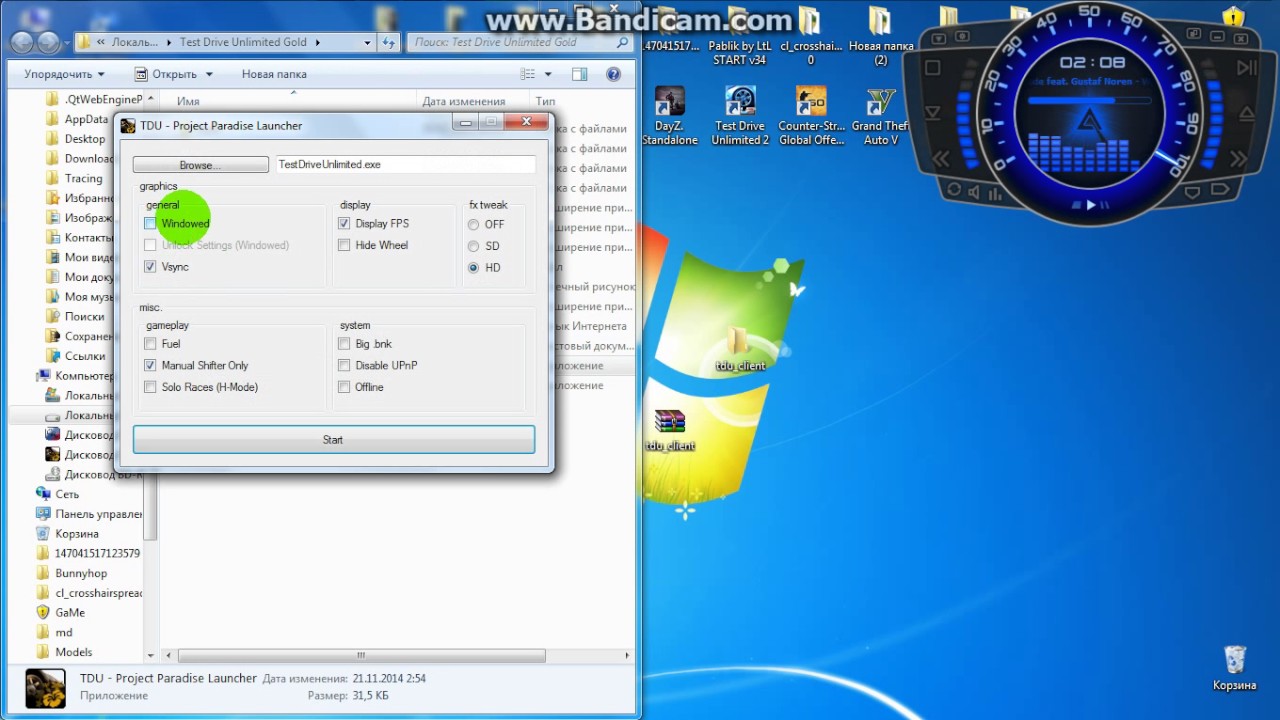The width and height of the screenshot is (1280, 720).
Task: Uncheck the Vsync option
Action: (150, 267)
